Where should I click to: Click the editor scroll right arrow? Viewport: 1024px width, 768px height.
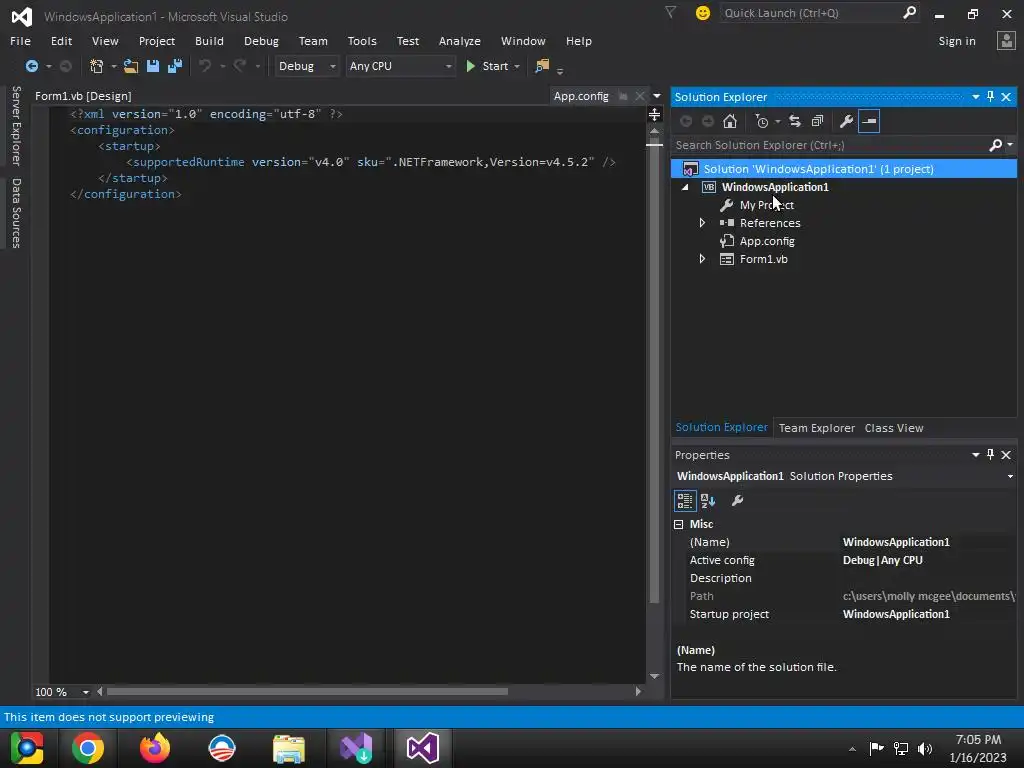(x=638, y=692)
